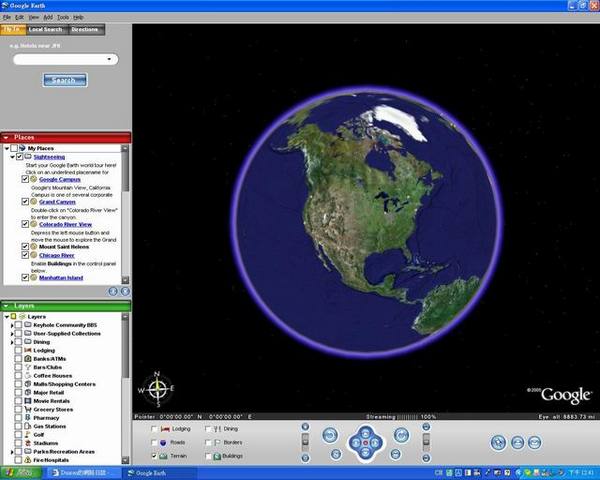Open the Add menu

click(48, 17)
